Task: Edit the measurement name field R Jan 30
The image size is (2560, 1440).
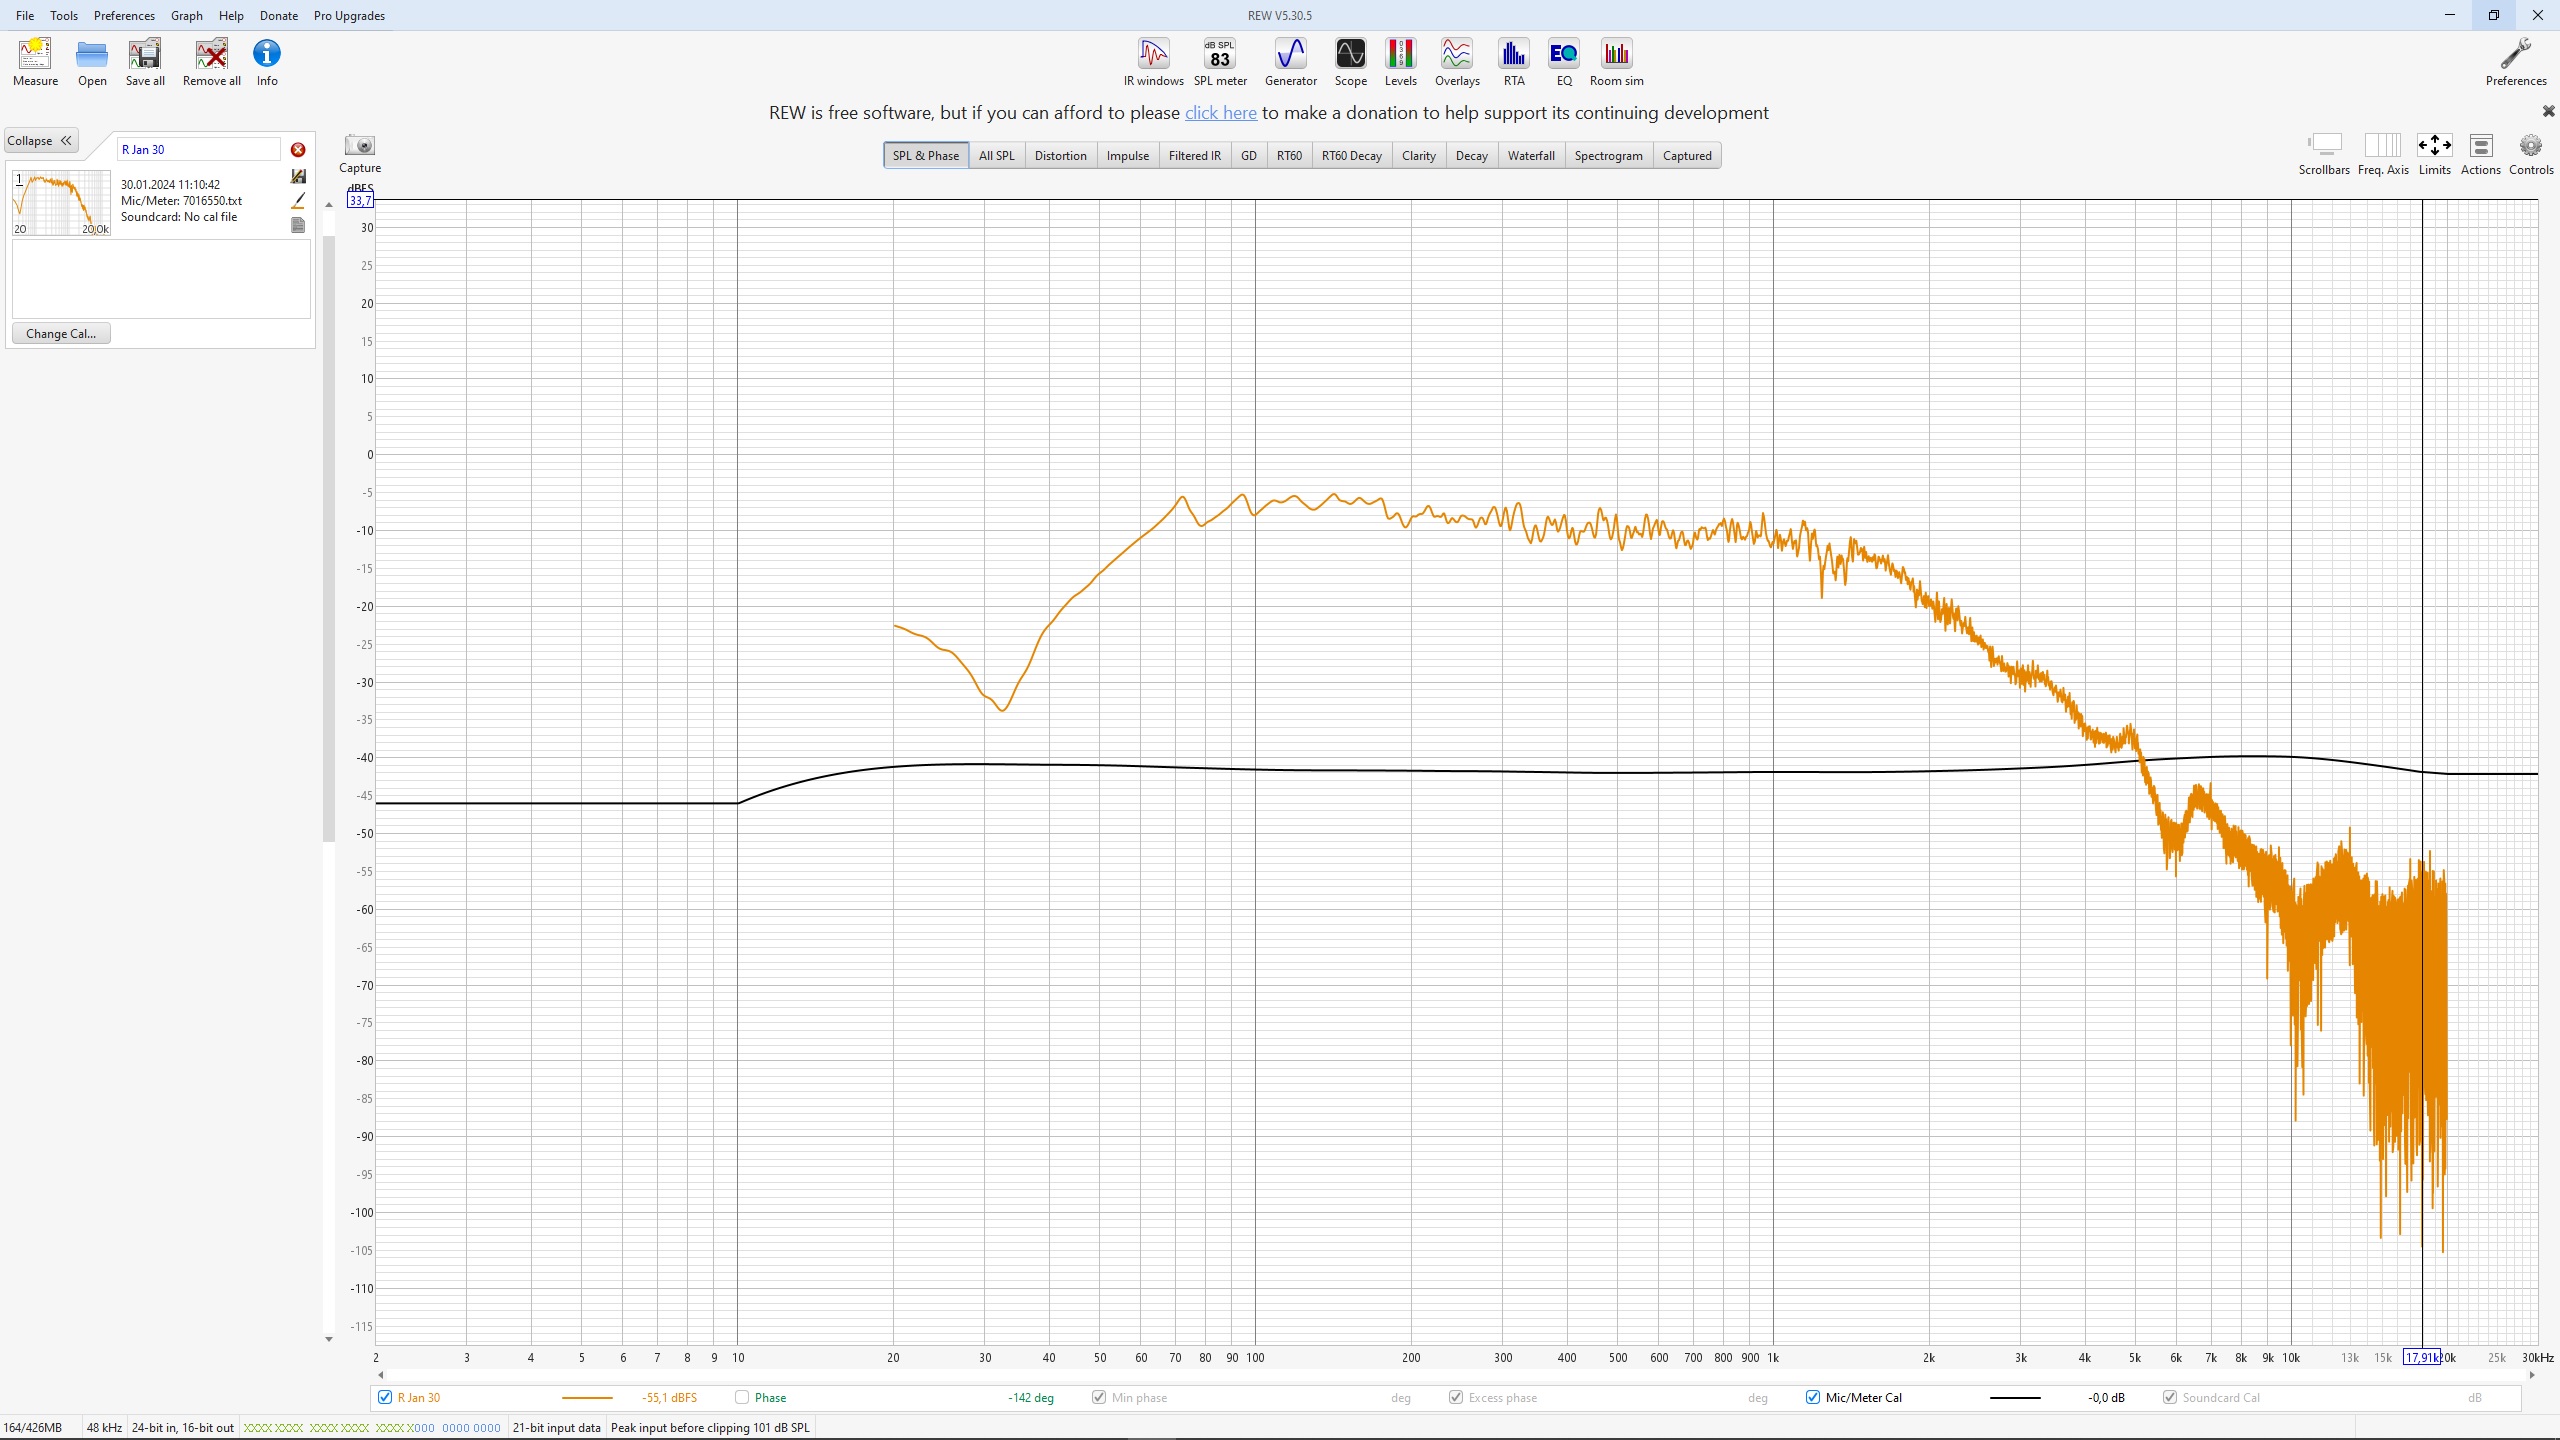Action: [x=198, y=150]
